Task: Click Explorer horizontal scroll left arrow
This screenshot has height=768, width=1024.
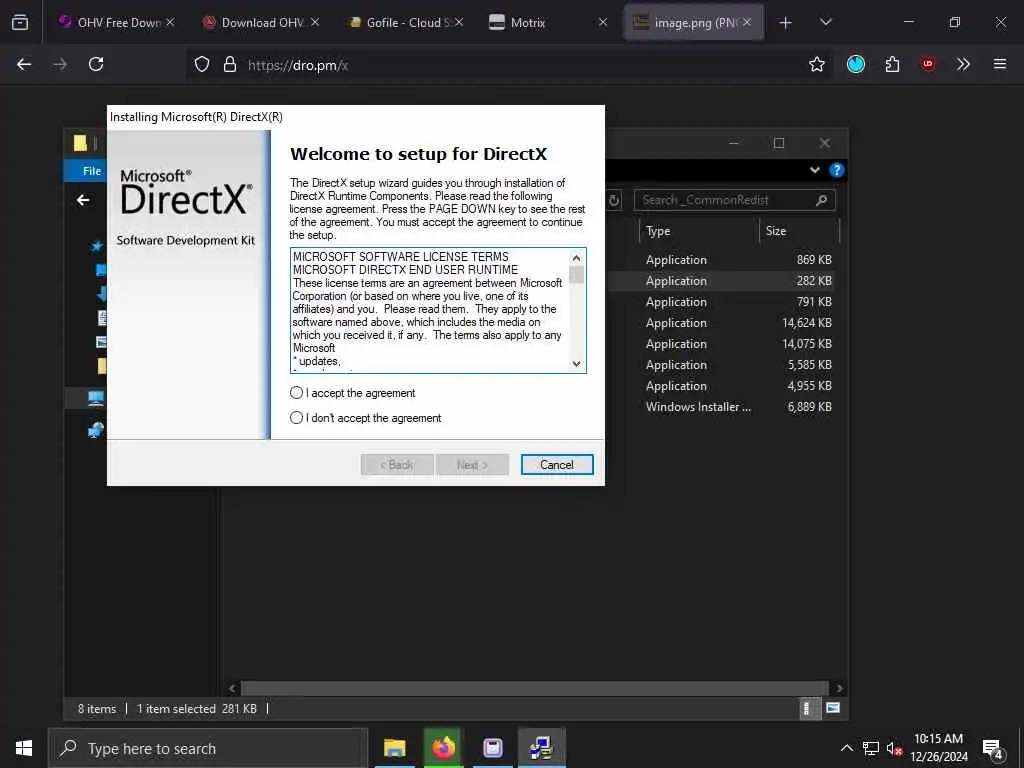Action: click(x=232, y=688)
